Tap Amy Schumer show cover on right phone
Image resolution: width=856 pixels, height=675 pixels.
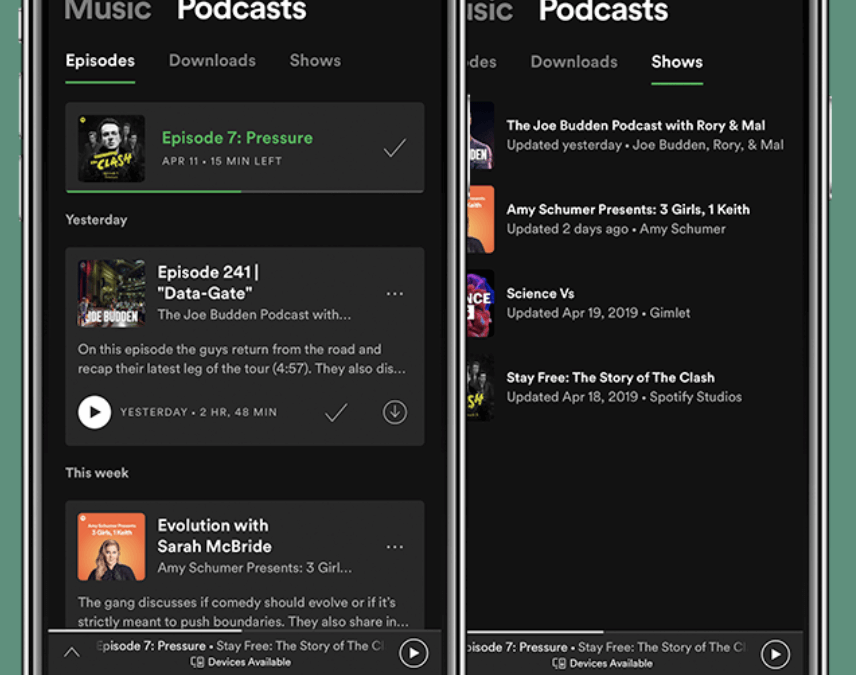[x=481, y=220]
